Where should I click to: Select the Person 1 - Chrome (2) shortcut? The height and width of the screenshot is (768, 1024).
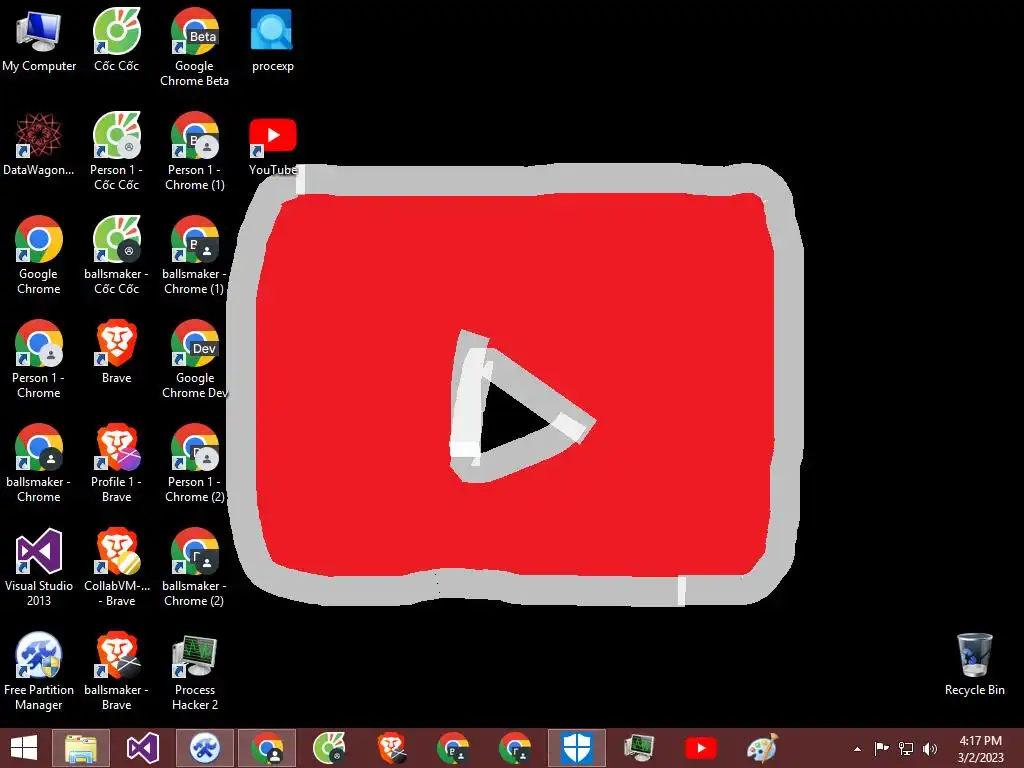(x=194, y=462)
